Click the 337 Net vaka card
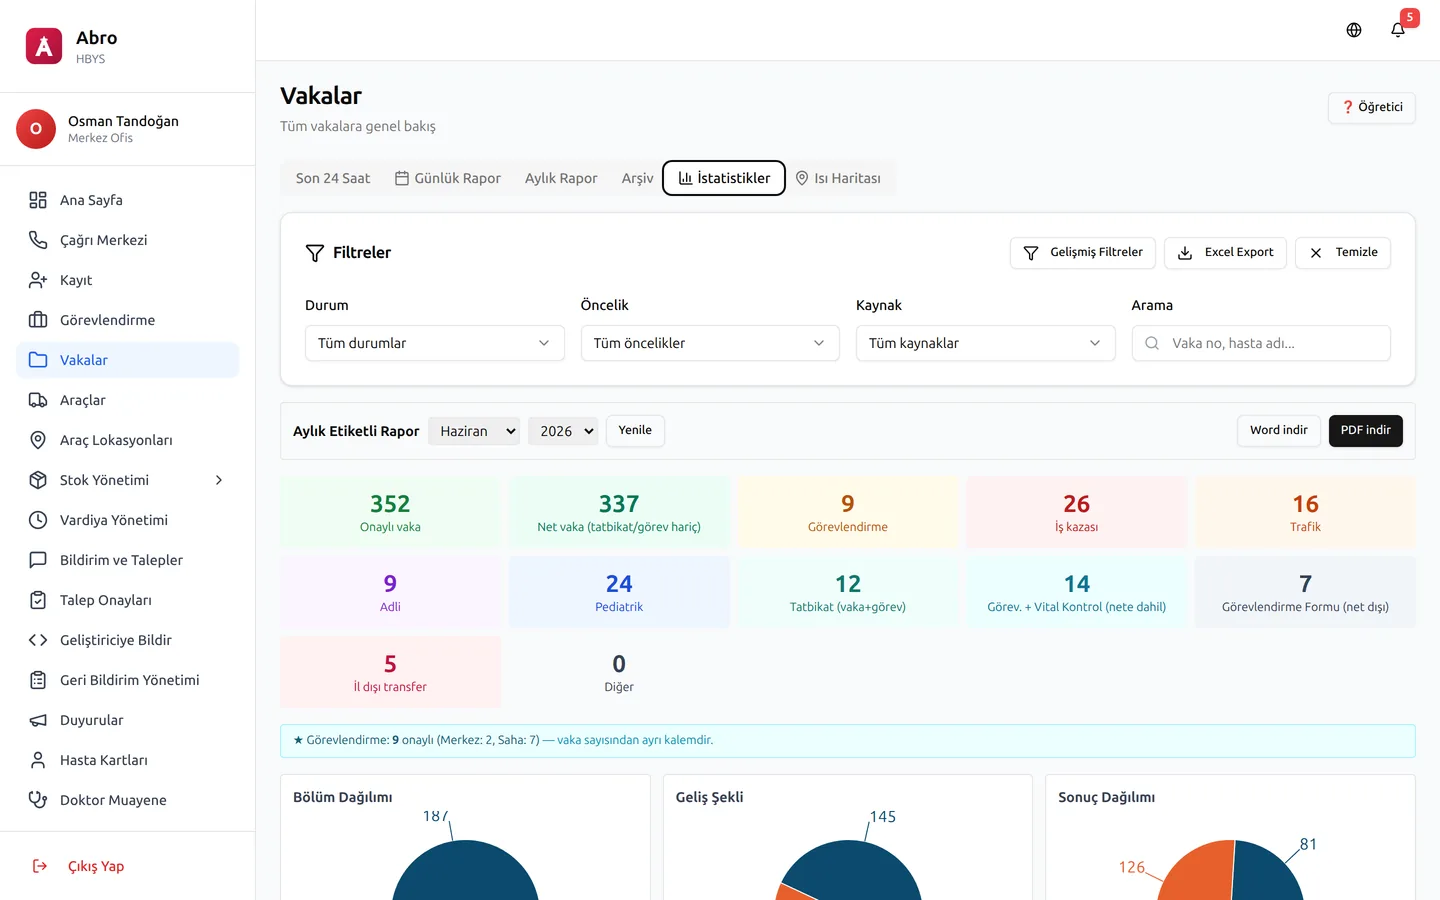 click(619, 512)
